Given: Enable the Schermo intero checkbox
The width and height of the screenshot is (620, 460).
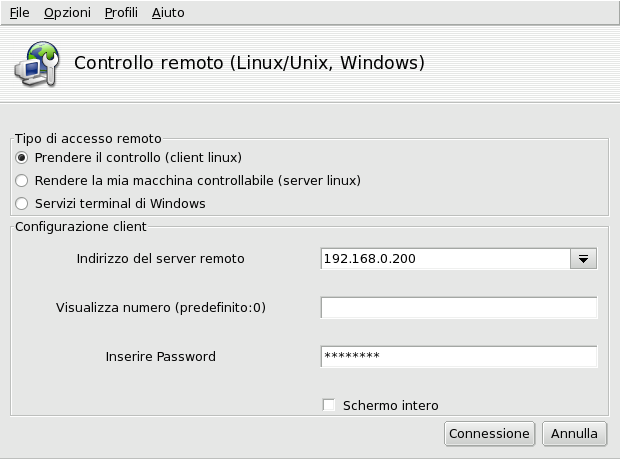Looking at the screenshot, I should pyautogui.click(x=328, y=405).
